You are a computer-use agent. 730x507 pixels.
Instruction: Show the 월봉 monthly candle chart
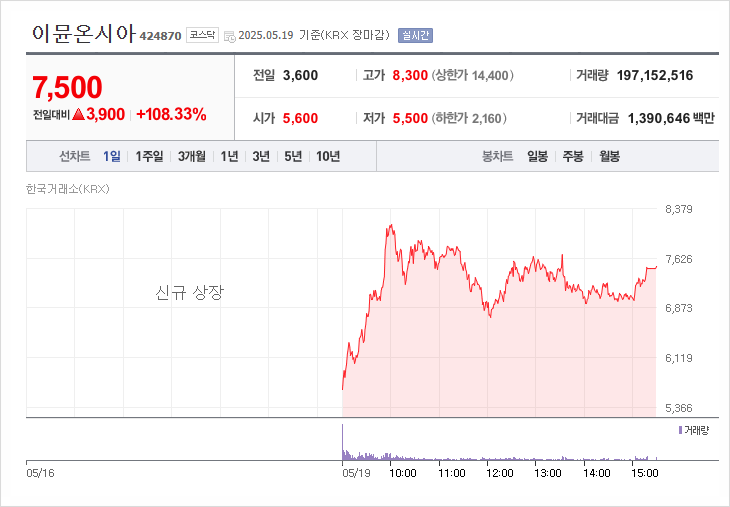tap(609, 156)
